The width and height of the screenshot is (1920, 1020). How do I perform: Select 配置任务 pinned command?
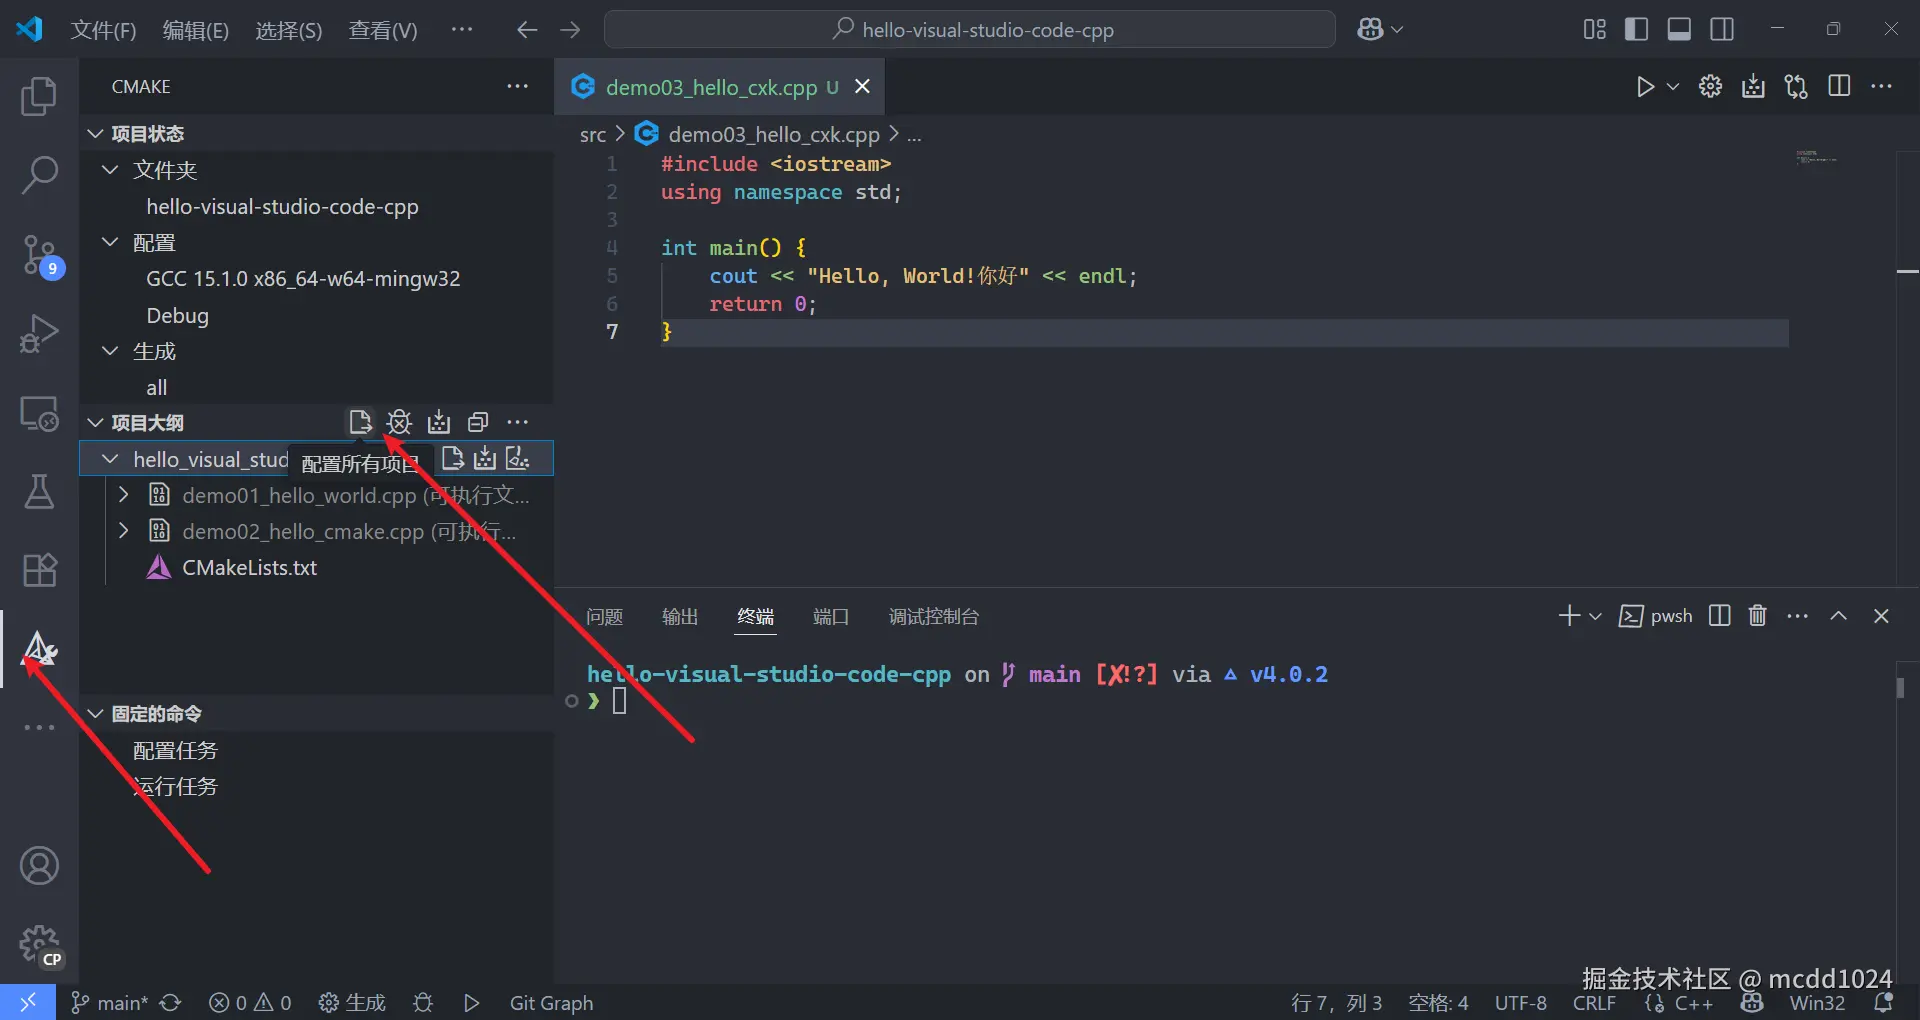[x=175, y=750]
